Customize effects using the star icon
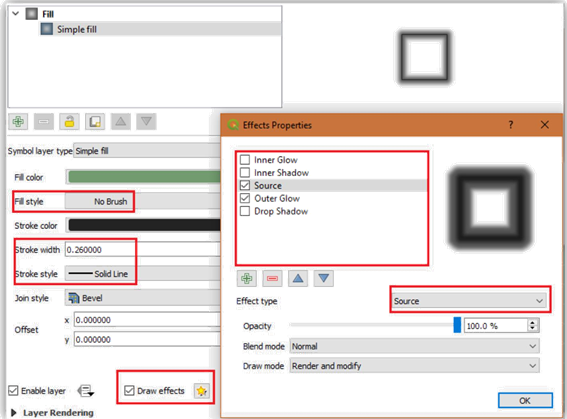 (x=201, y=391)
